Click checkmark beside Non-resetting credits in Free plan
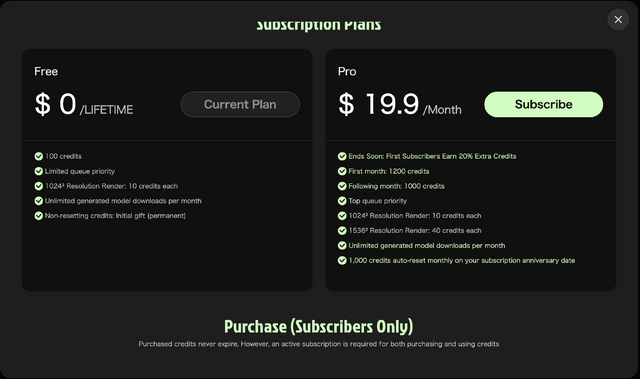Viewport: 640px width, 379px height. pyautogui.click(x=39, y=216)
